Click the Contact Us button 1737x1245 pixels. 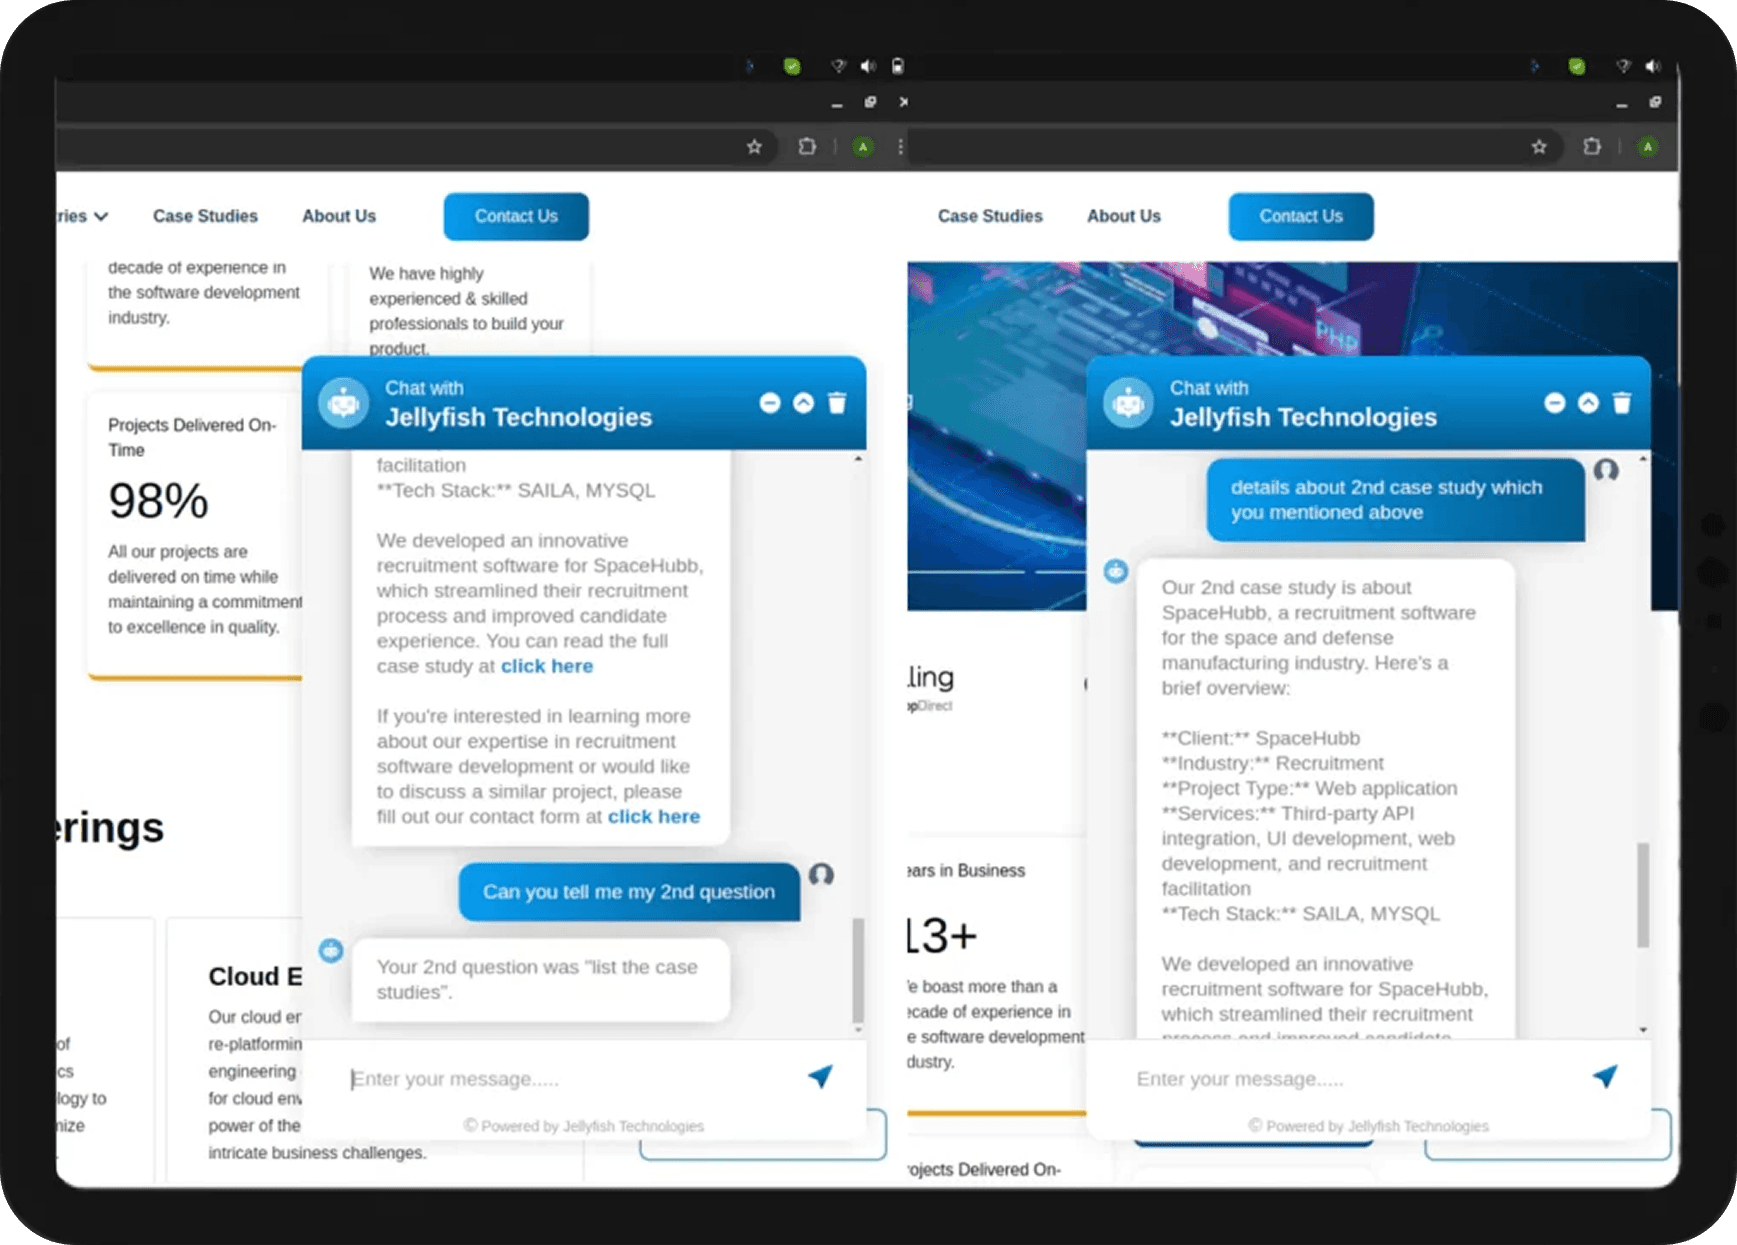tap(516, 216)
